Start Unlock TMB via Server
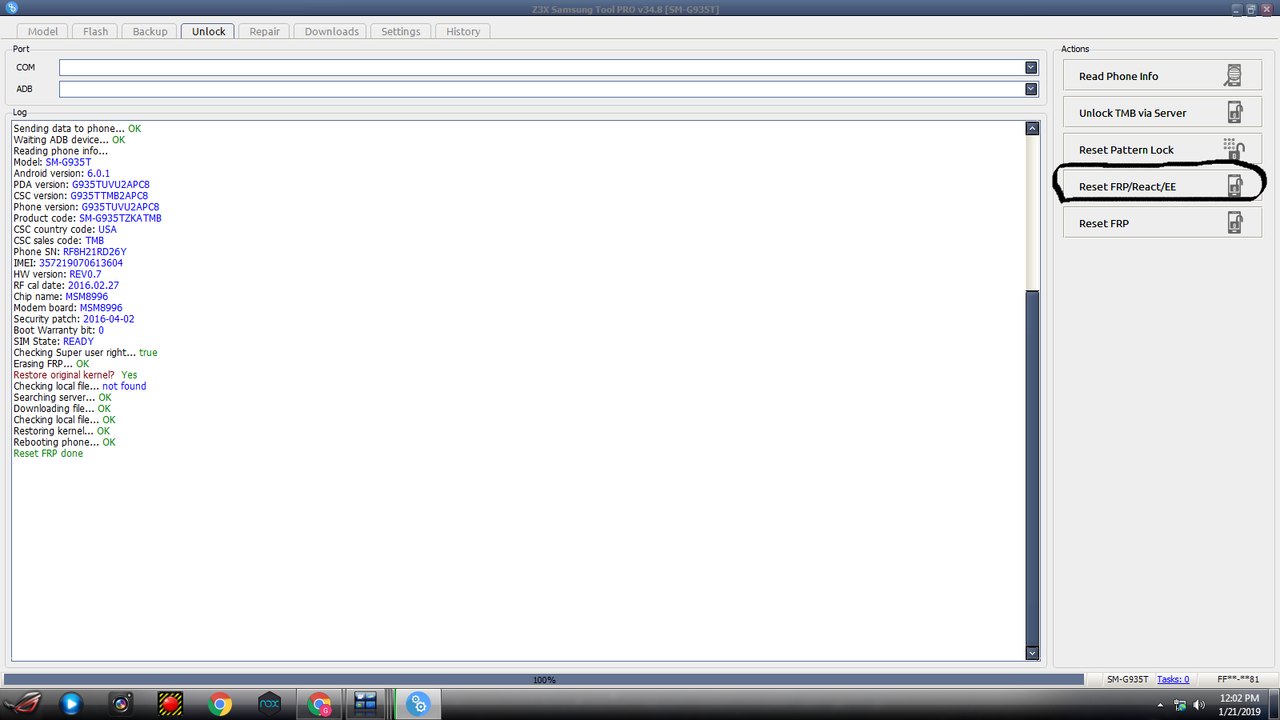Screen dimensions: 1280x720 pyautogui.click(x=1162, y=113)
